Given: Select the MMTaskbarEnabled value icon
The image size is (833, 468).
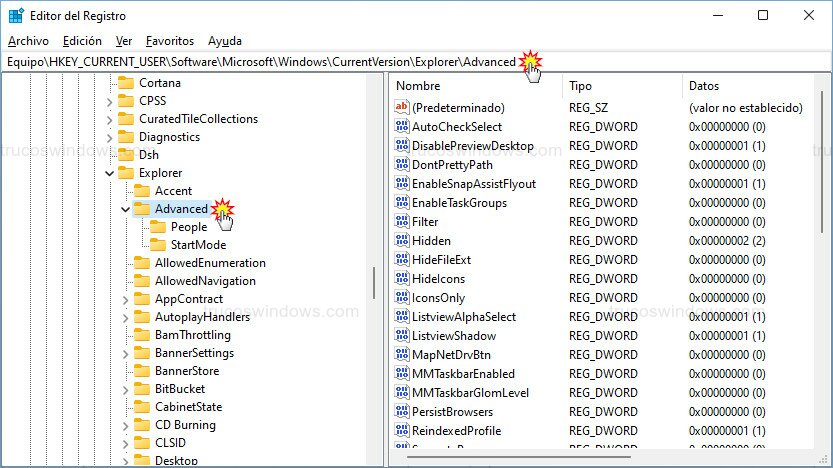Looking at the screenshot, I should 402,374.
